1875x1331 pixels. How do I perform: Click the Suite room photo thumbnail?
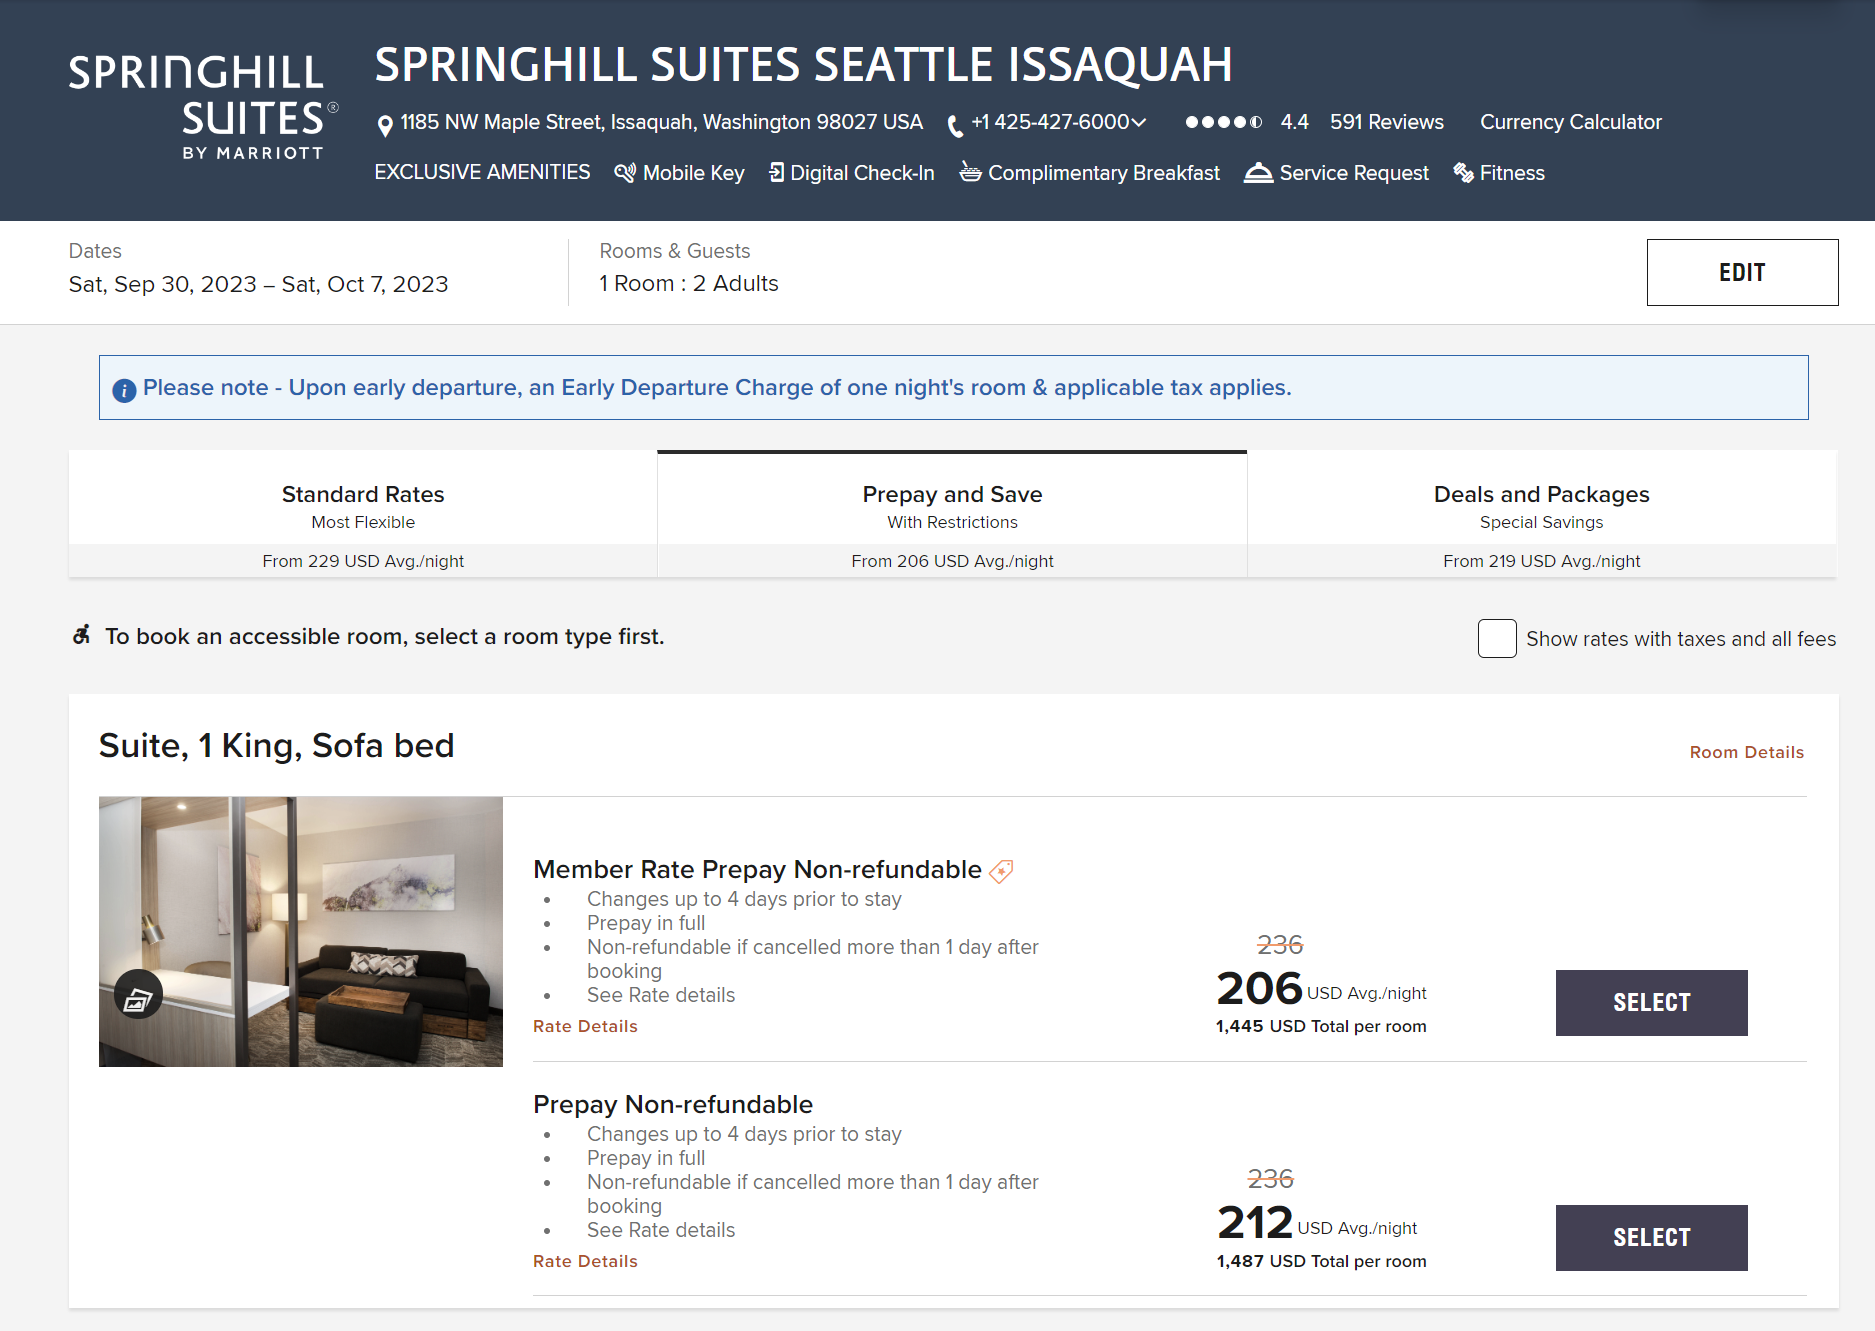click(300, 932)
